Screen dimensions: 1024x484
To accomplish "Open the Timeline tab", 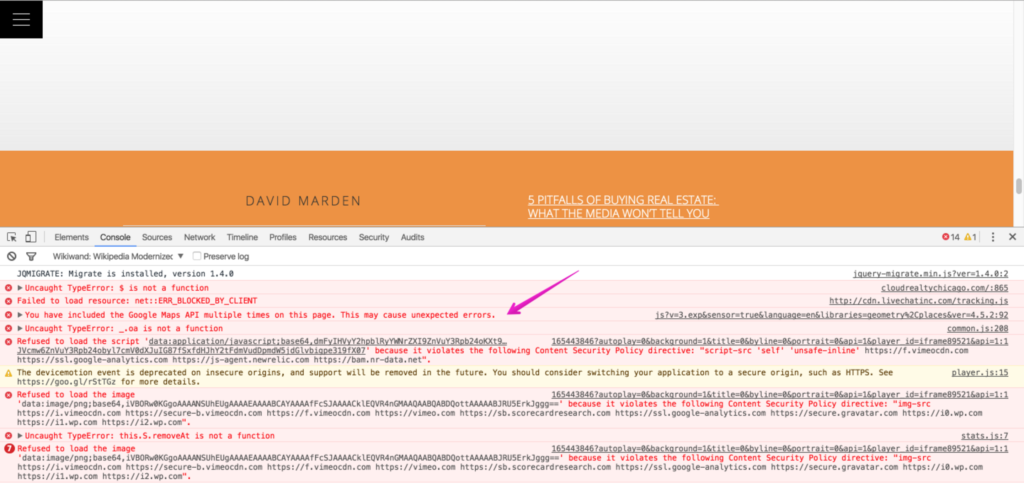I will click(x=242, y=237).
